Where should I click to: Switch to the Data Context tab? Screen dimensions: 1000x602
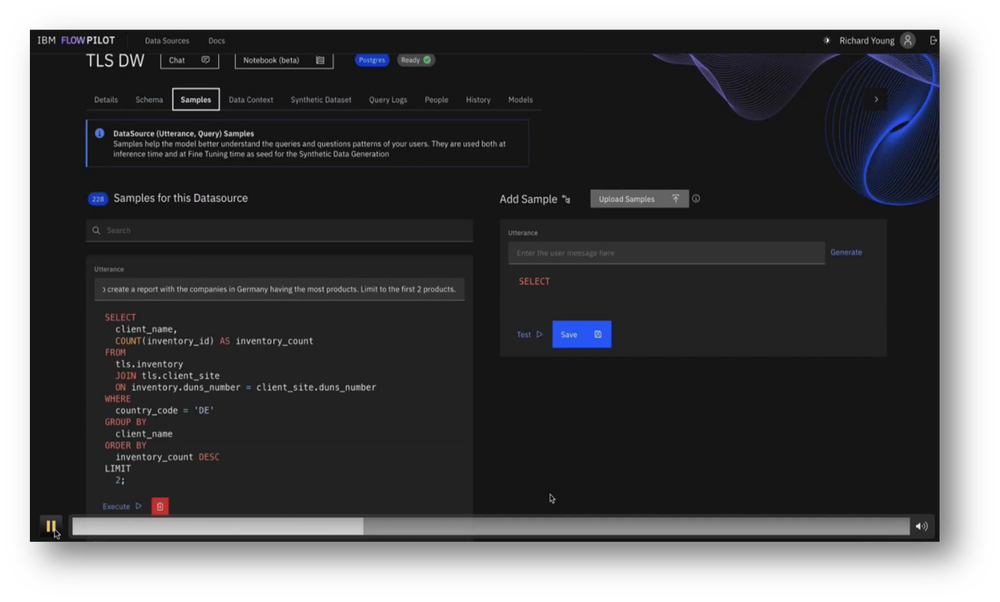(251, 99)
